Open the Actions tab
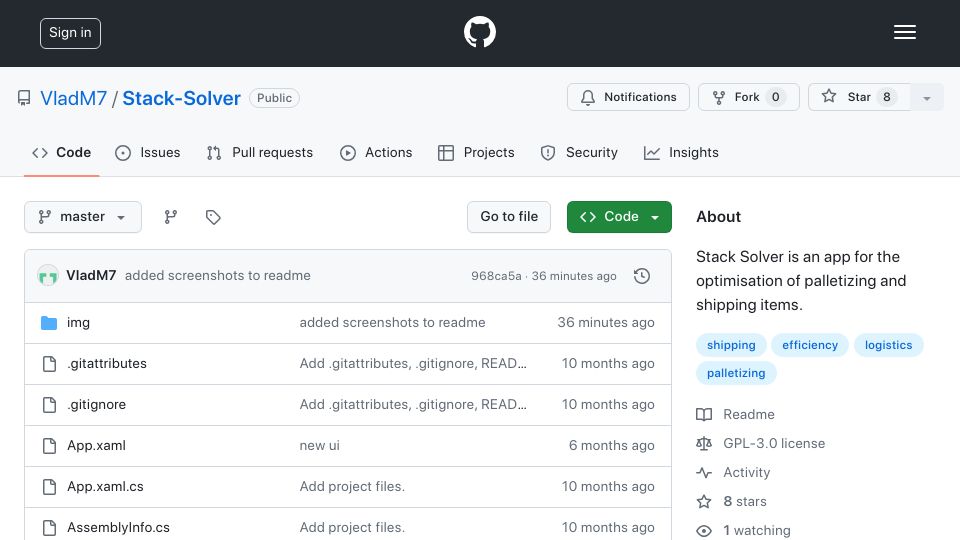 pyautogui.click(x=376, y=152)
